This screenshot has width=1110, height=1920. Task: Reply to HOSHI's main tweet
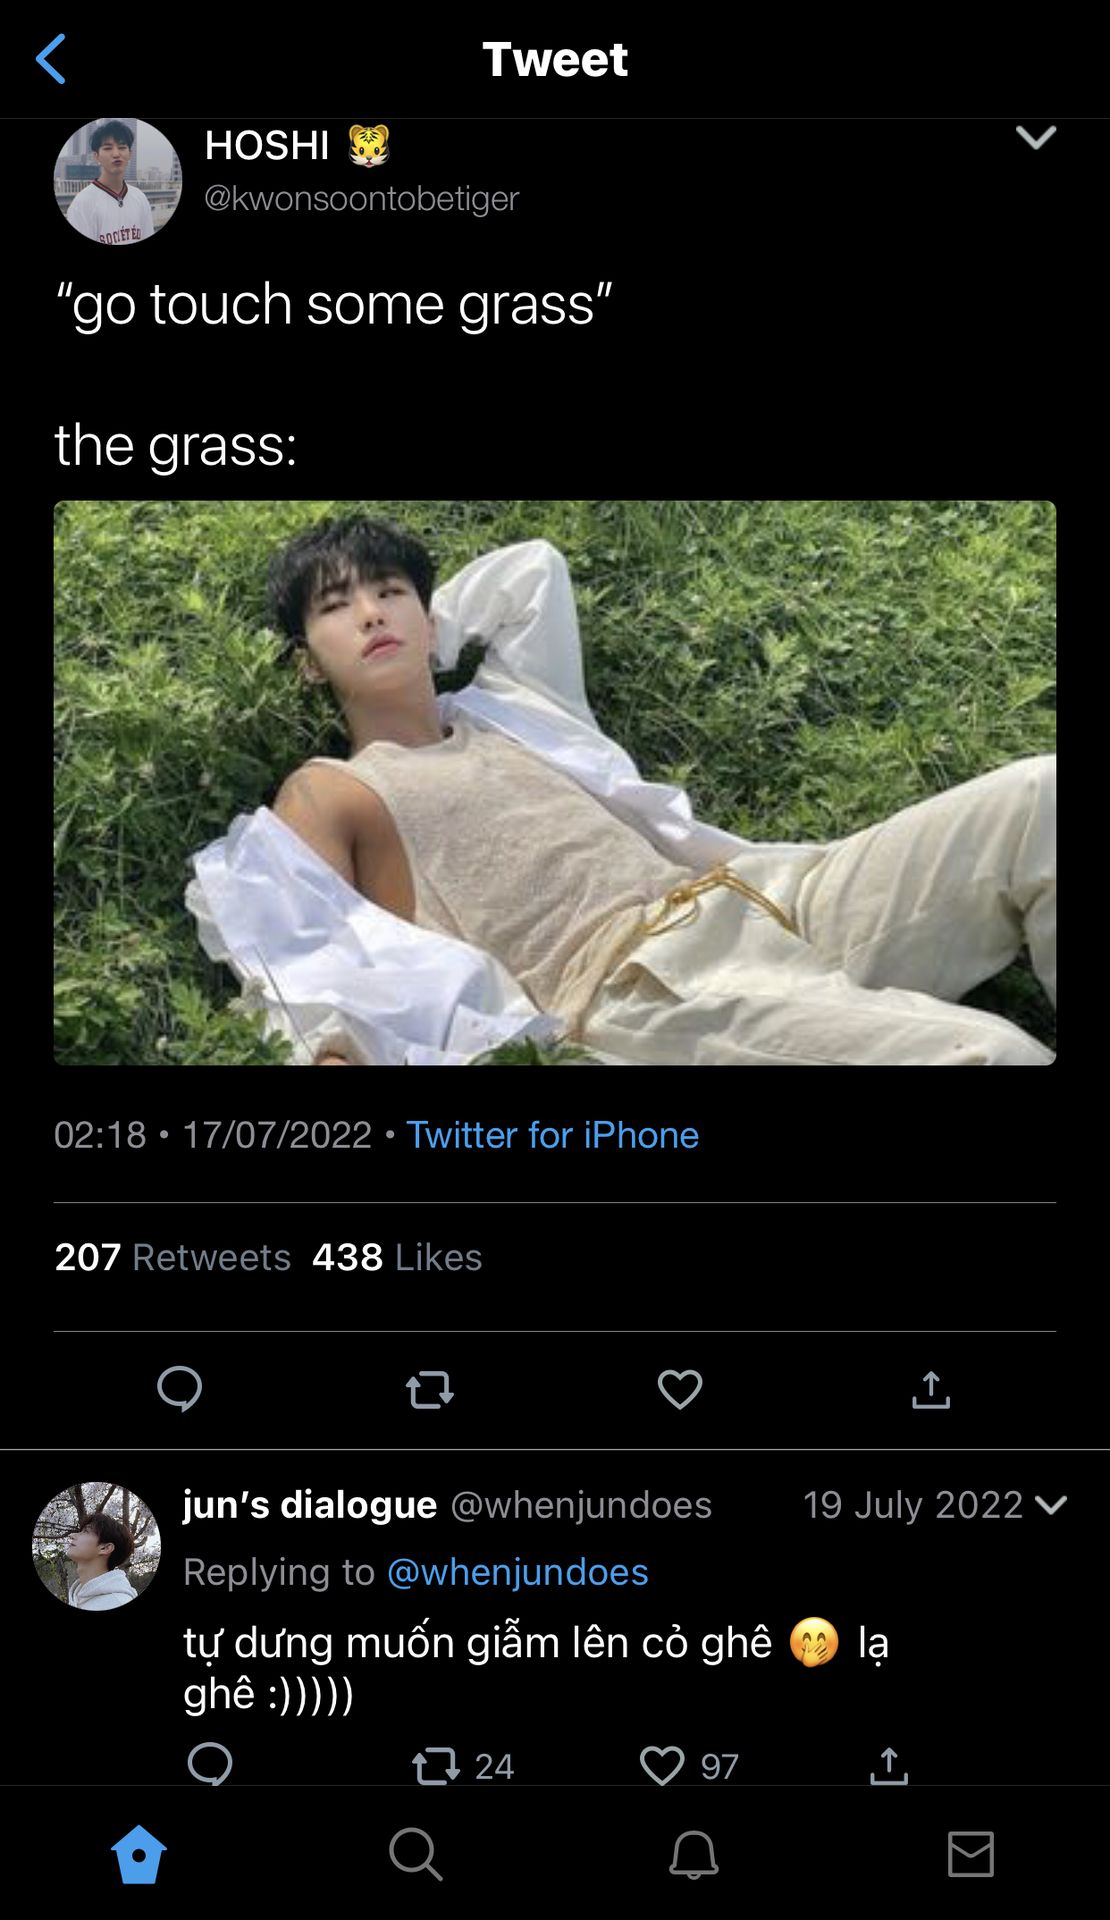(180, 1388)
